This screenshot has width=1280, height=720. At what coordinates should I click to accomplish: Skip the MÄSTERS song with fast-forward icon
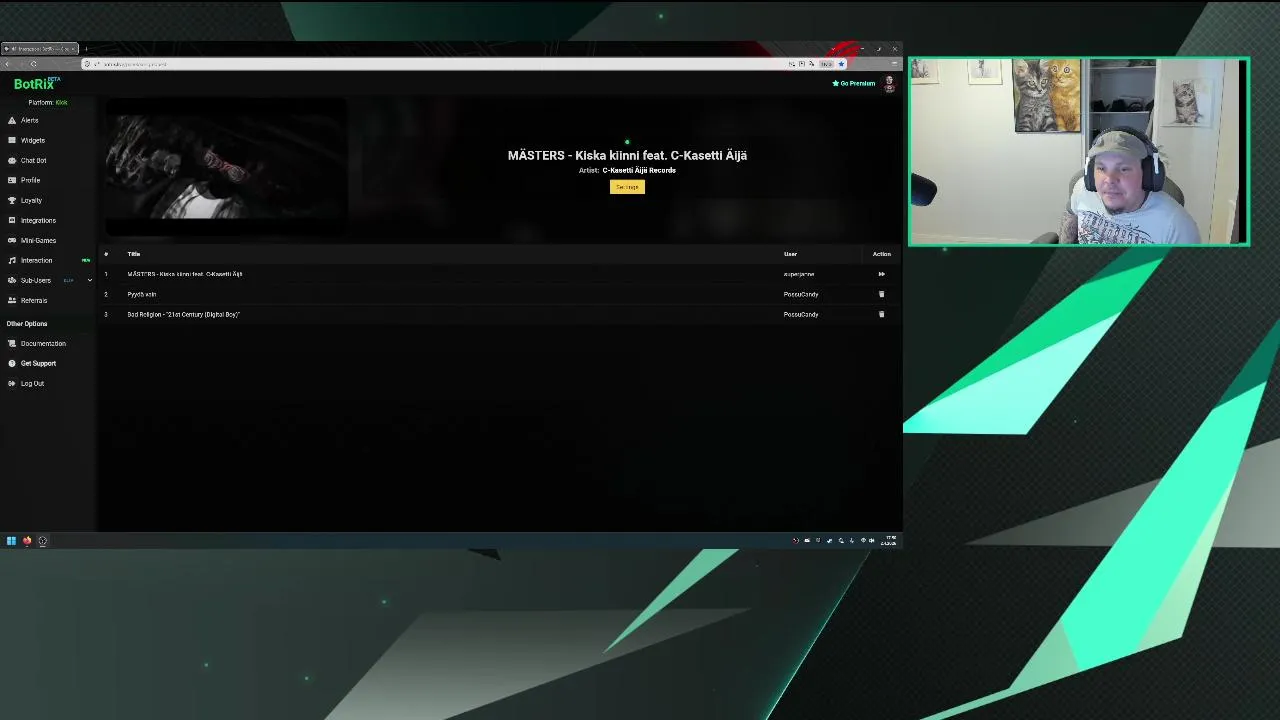coord(881,274)
